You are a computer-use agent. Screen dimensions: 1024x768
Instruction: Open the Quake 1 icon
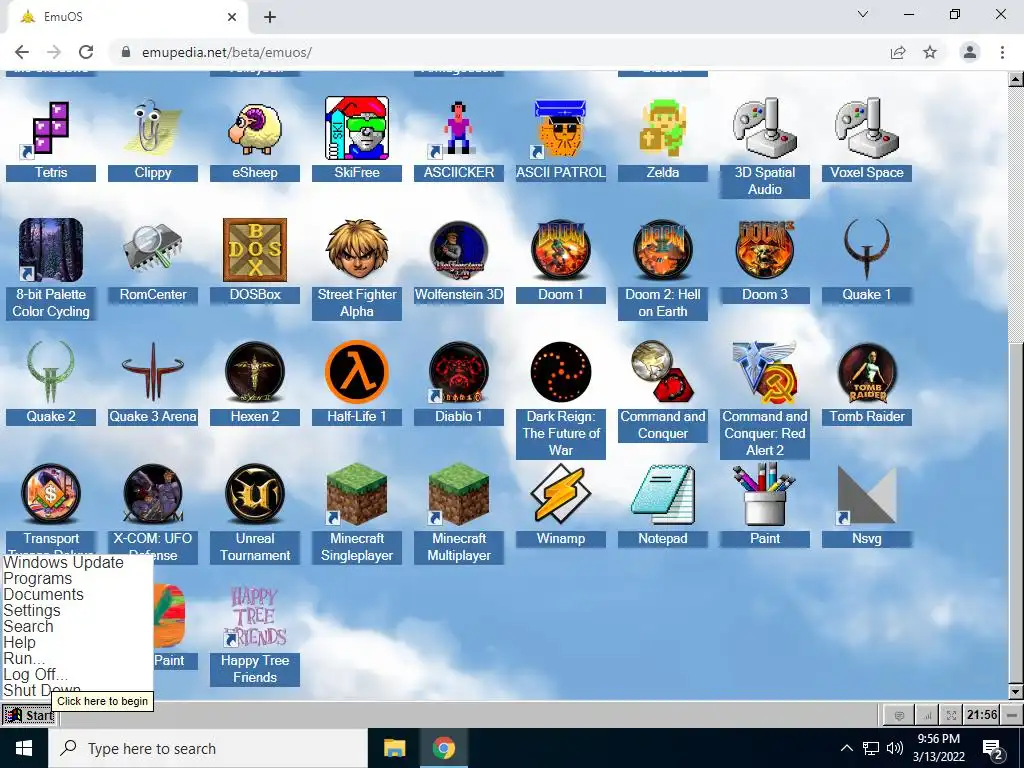coord(867,250)
